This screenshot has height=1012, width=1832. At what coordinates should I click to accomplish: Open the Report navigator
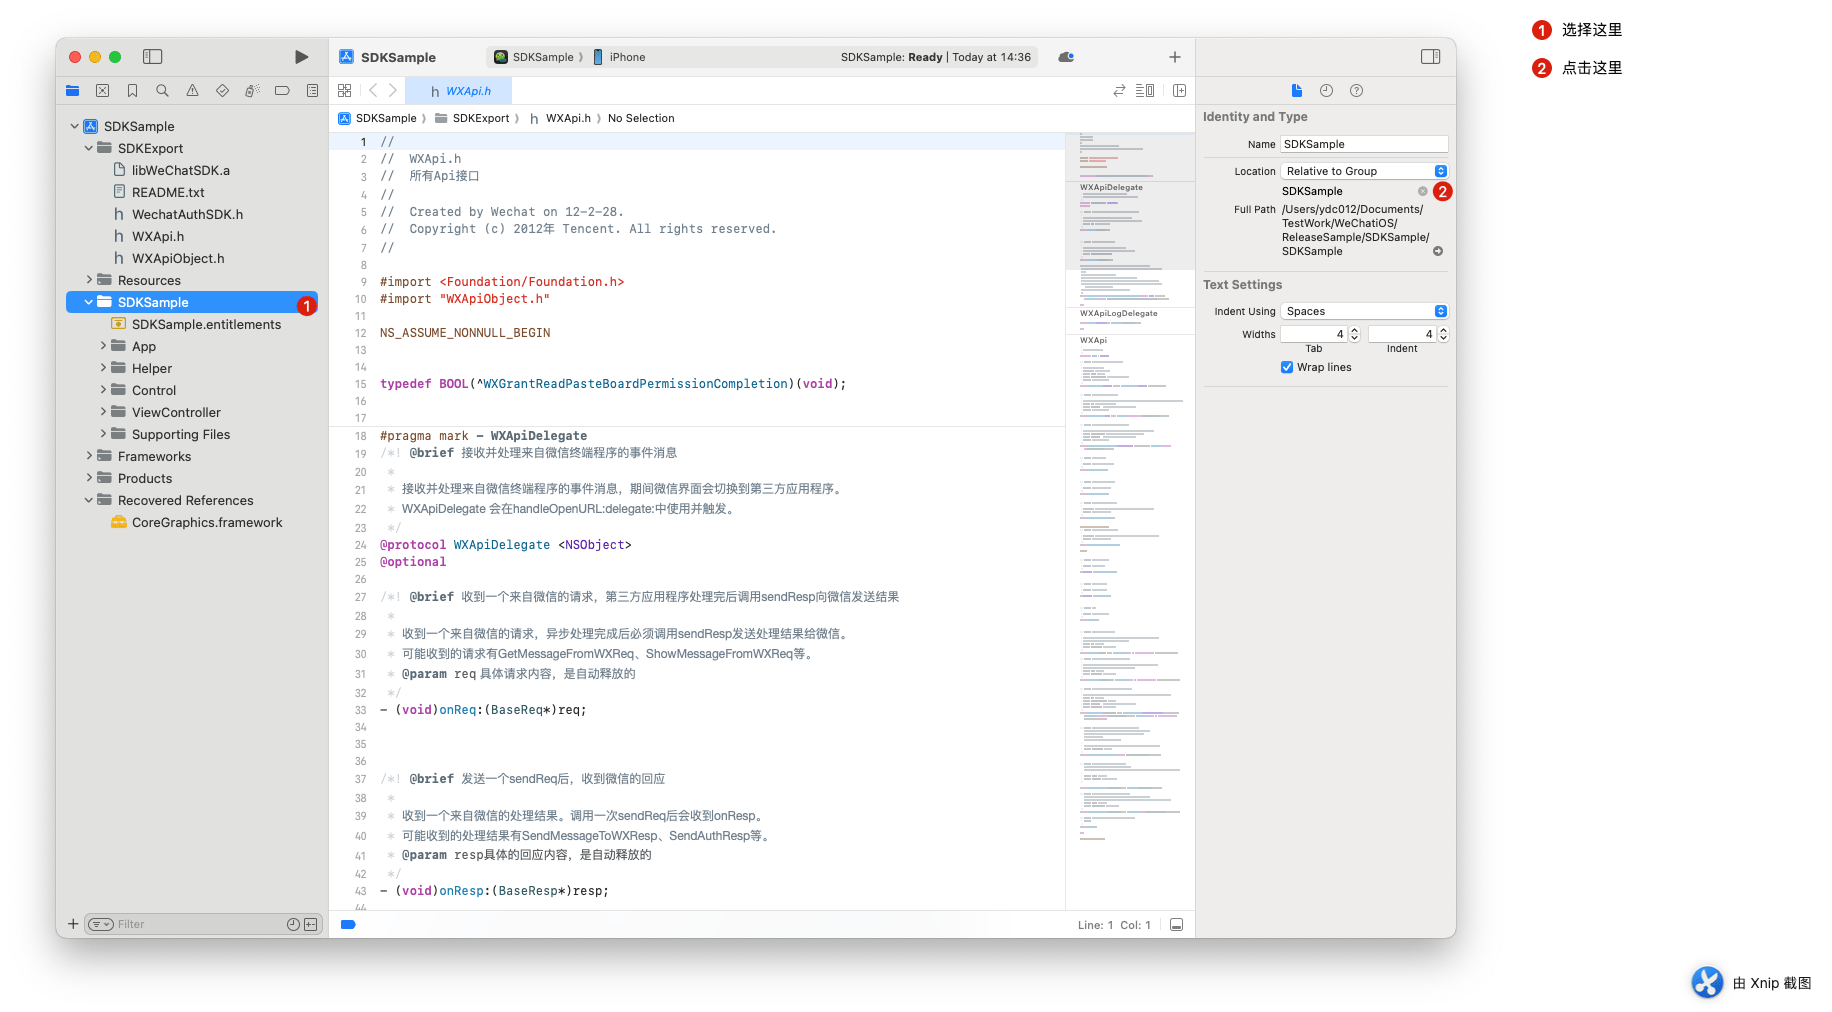[x=312, y=91]
